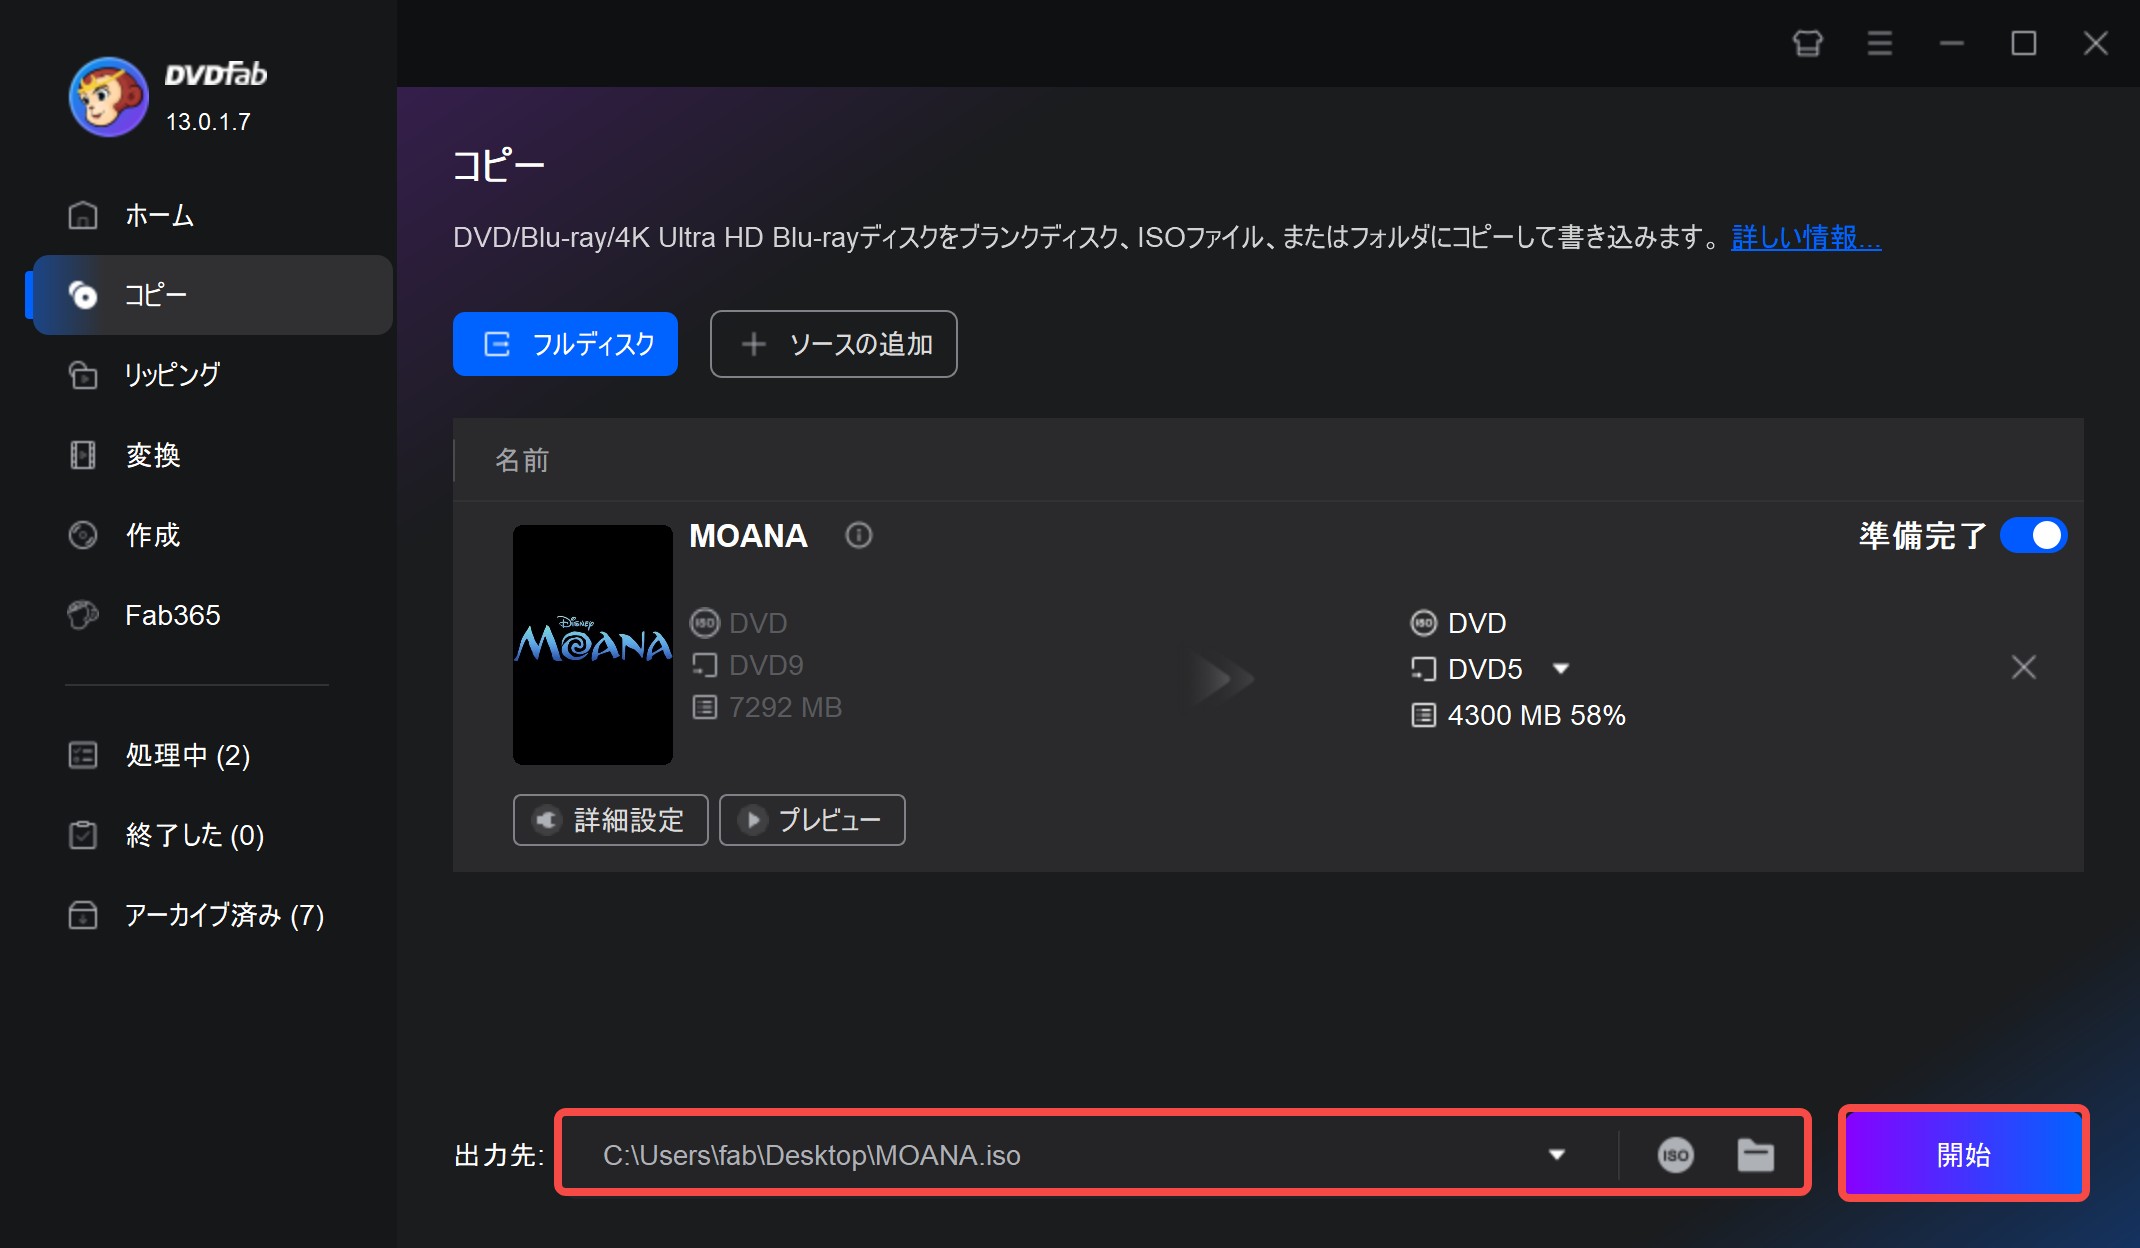
Task: Toggle the 準備完了 switch off
Action: pos(2033,535)
